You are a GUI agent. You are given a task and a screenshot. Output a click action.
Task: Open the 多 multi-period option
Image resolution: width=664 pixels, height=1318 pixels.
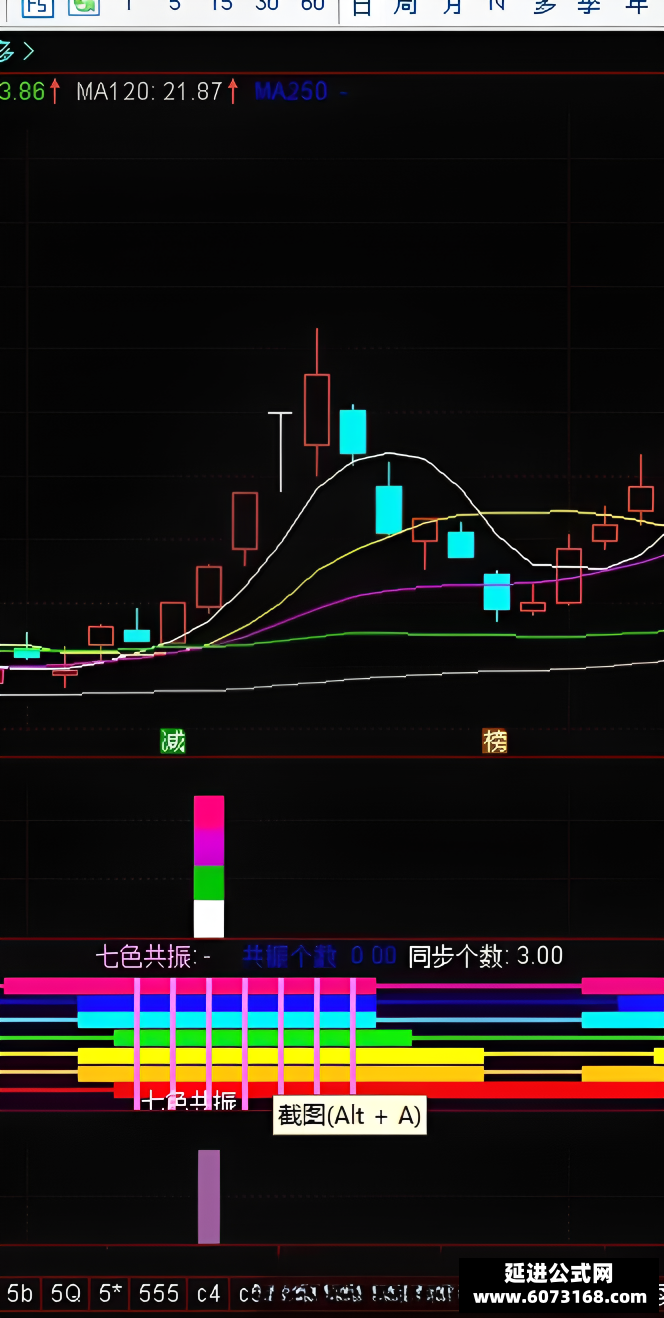click(545, 7)
